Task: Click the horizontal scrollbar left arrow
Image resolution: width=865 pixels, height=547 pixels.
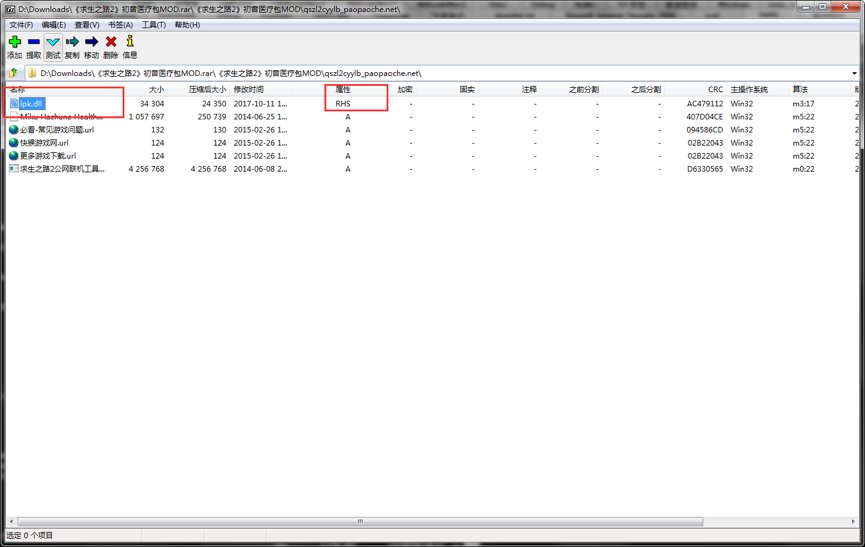Action: (x=12, y=521)
